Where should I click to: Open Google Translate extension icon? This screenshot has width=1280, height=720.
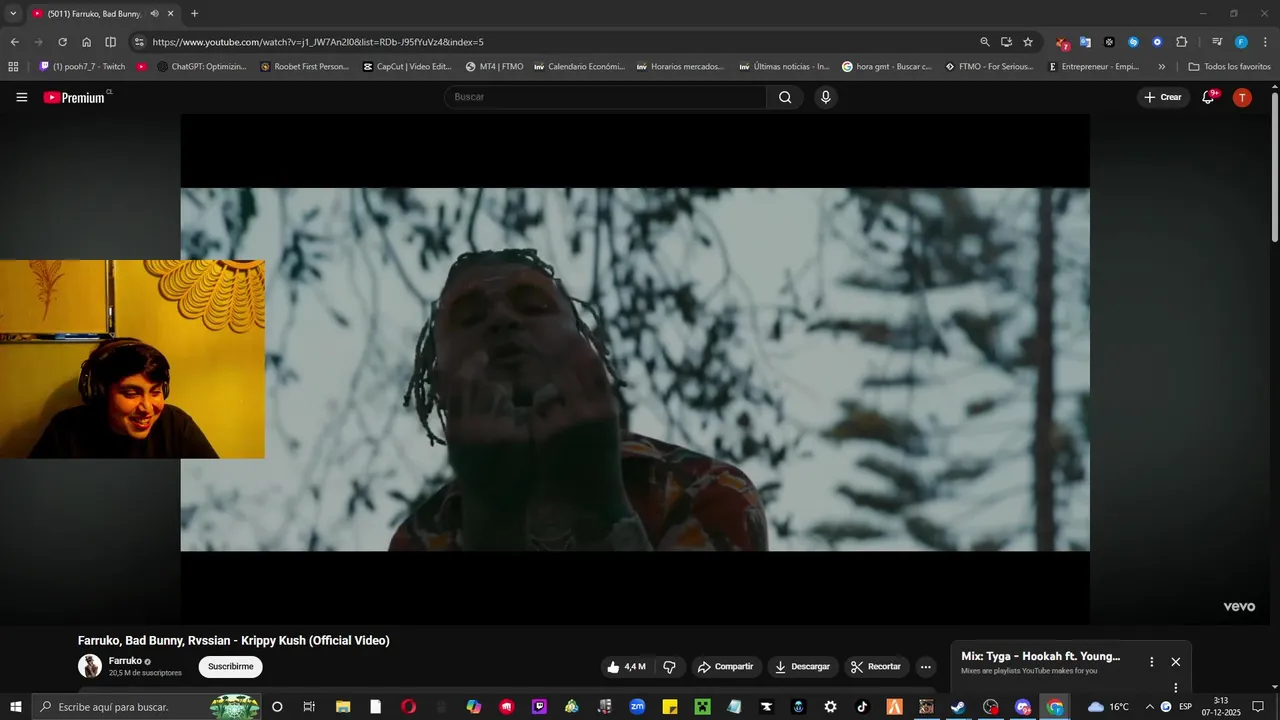click(1085, 42)
